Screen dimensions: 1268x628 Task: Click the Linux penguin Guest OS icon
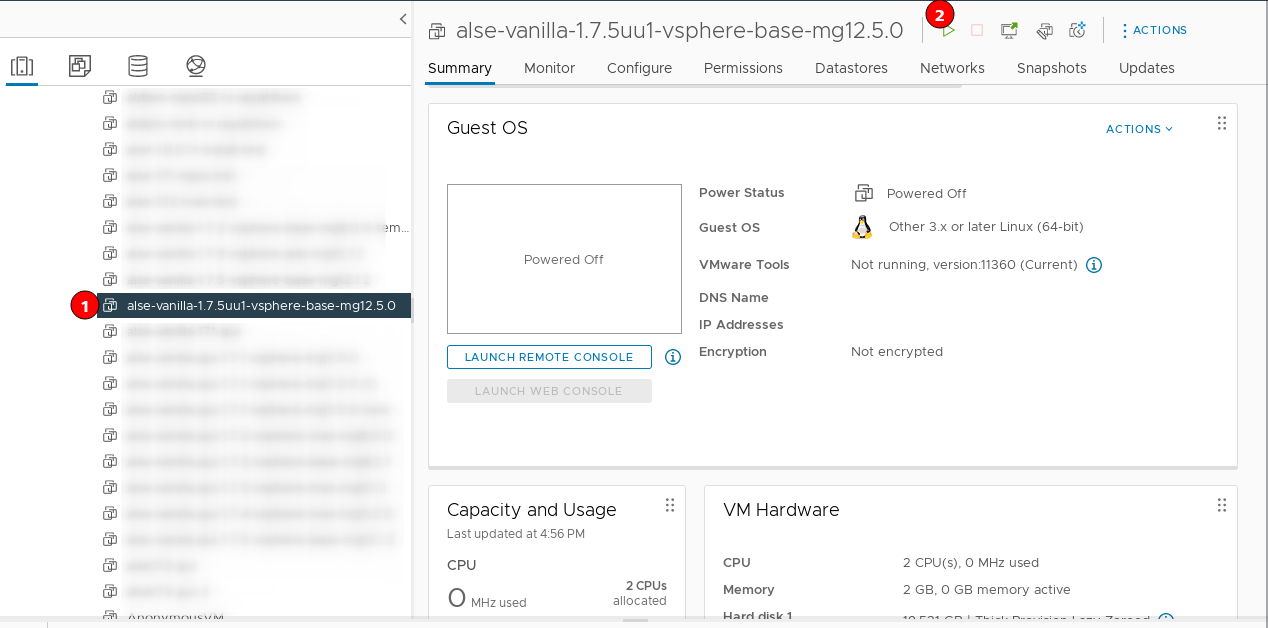[862, 227]
